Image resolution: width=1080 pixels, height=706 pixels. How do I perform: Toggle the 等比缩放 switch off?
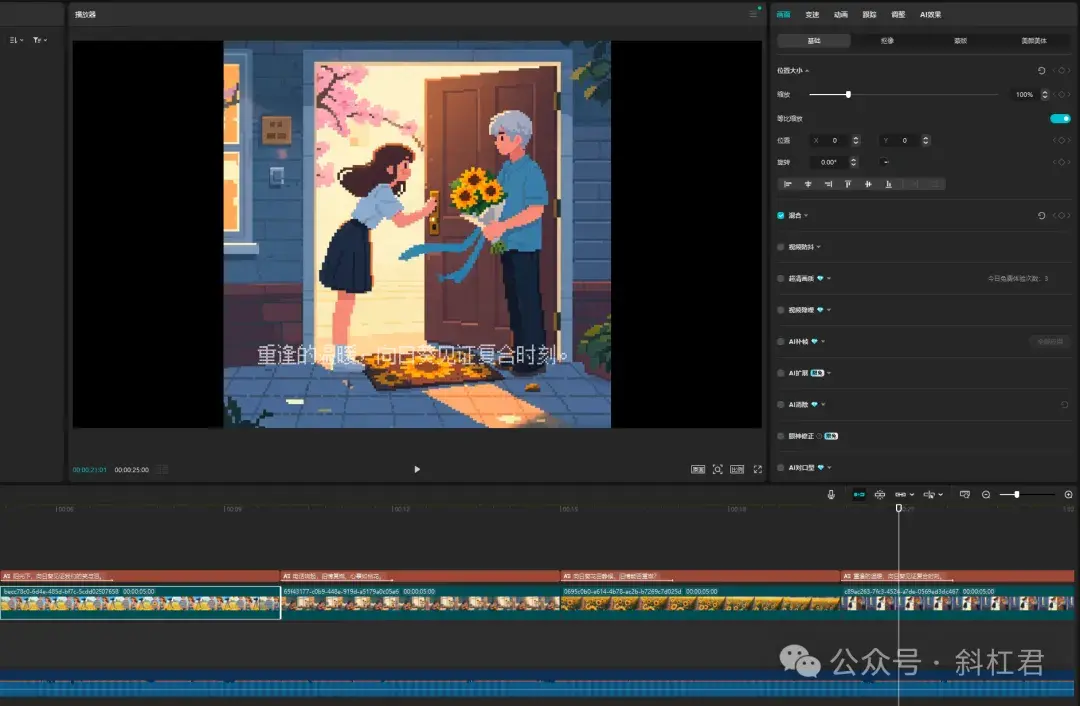click(x=1060, y=118)
